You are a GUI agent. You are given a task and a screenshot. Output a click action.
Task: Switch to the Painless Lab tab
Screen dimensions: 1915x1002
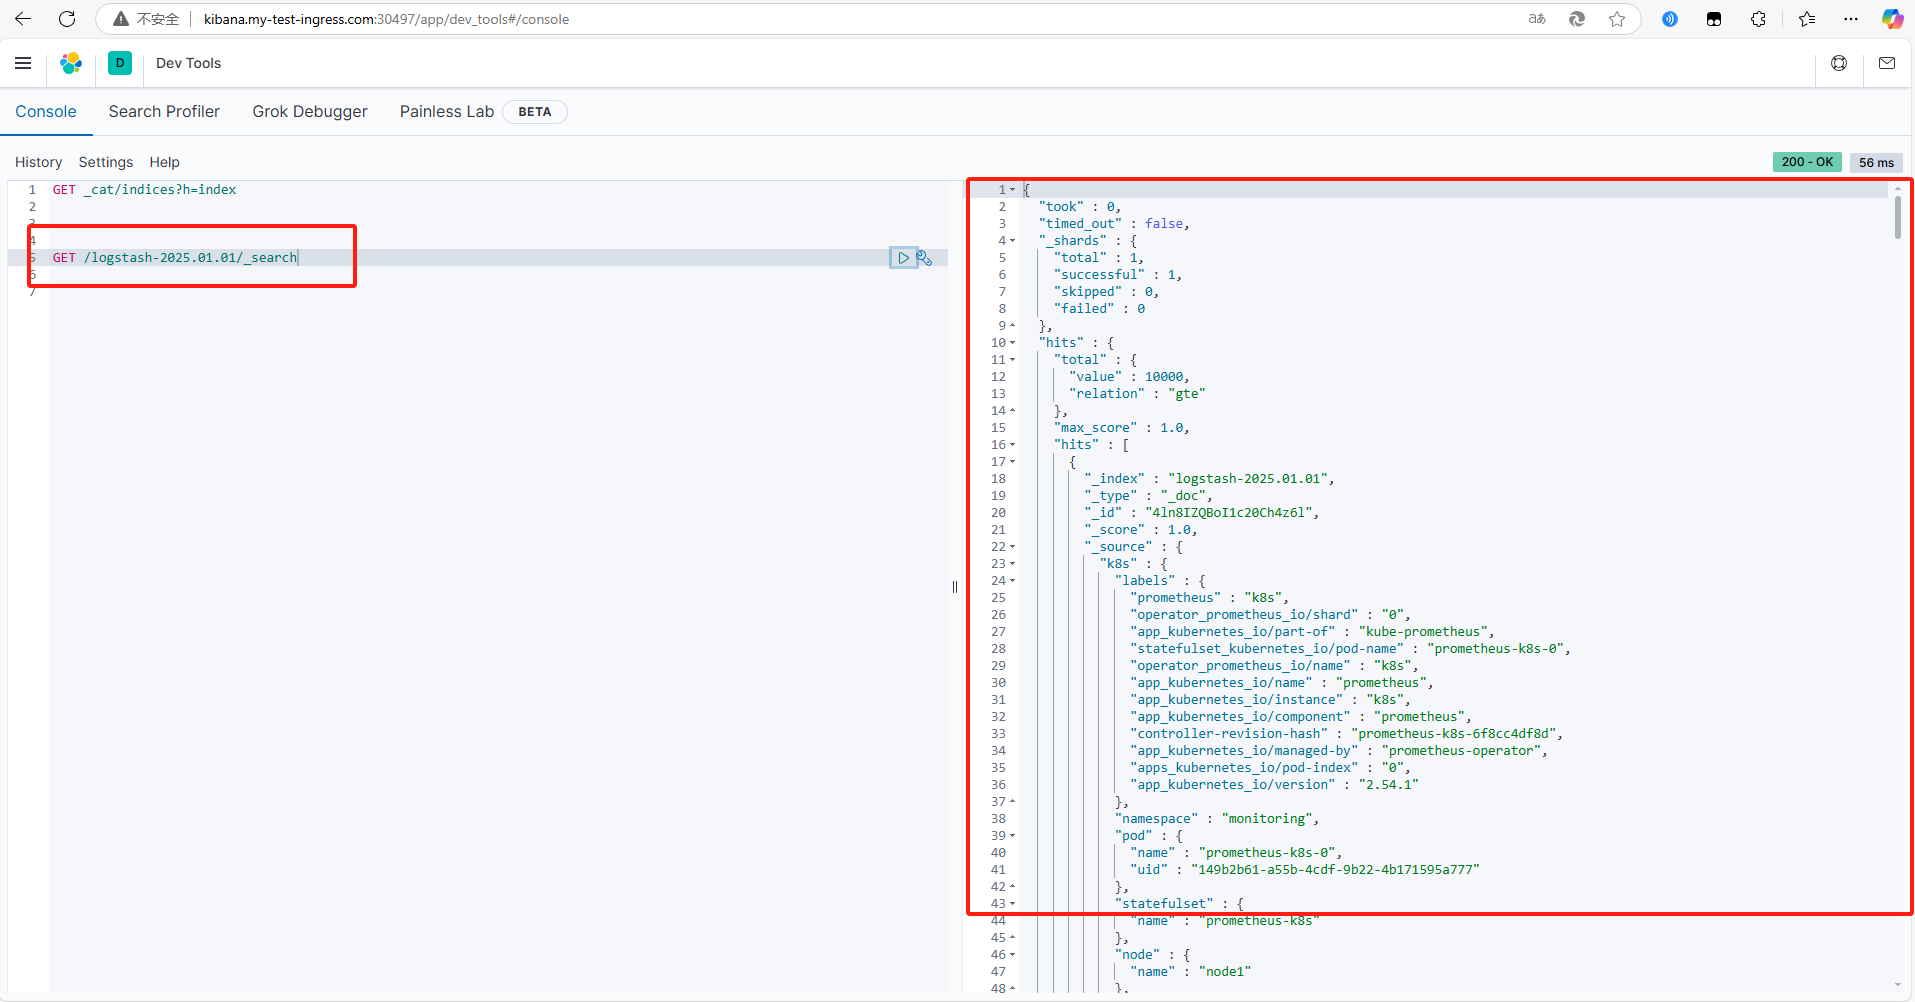coord(447,112)
